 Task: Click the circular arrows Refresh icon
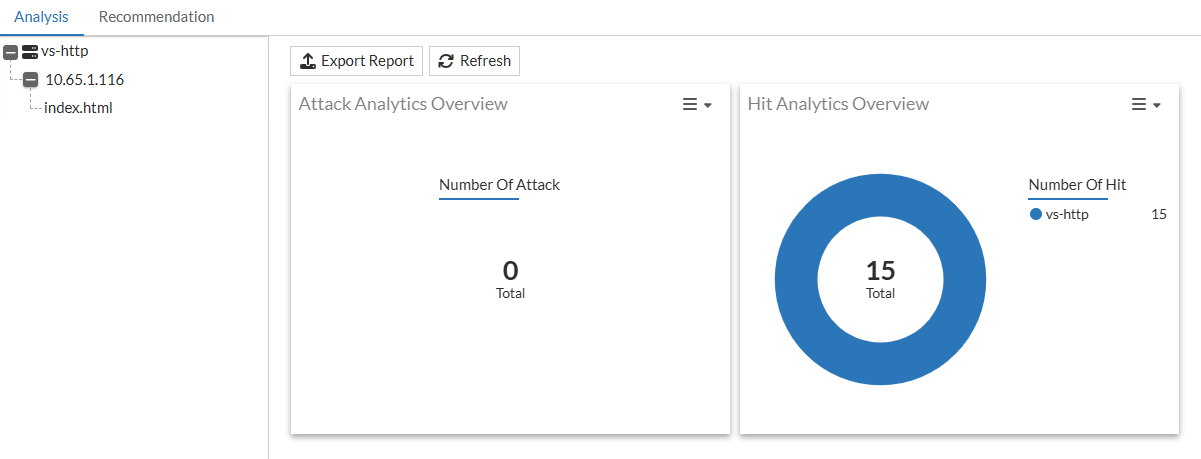(446, 61)
